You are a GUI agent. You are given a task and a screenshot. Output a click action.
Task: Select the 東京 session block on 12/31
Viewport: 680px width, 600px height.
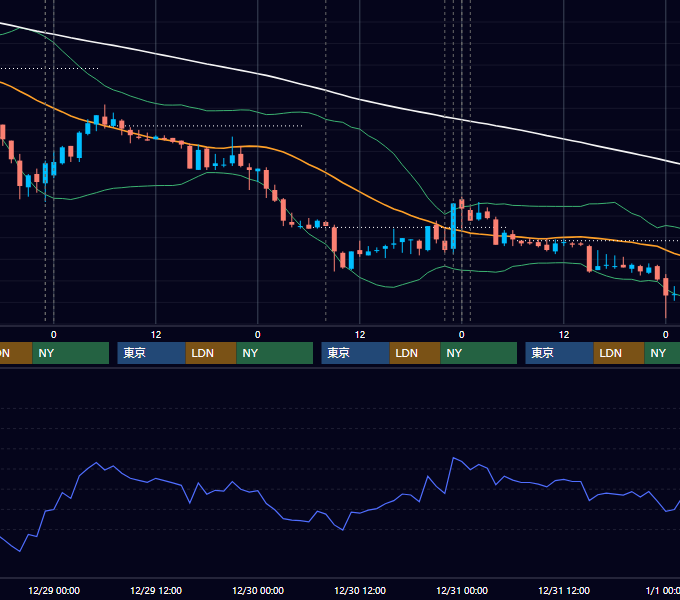[x=559, y=353]
